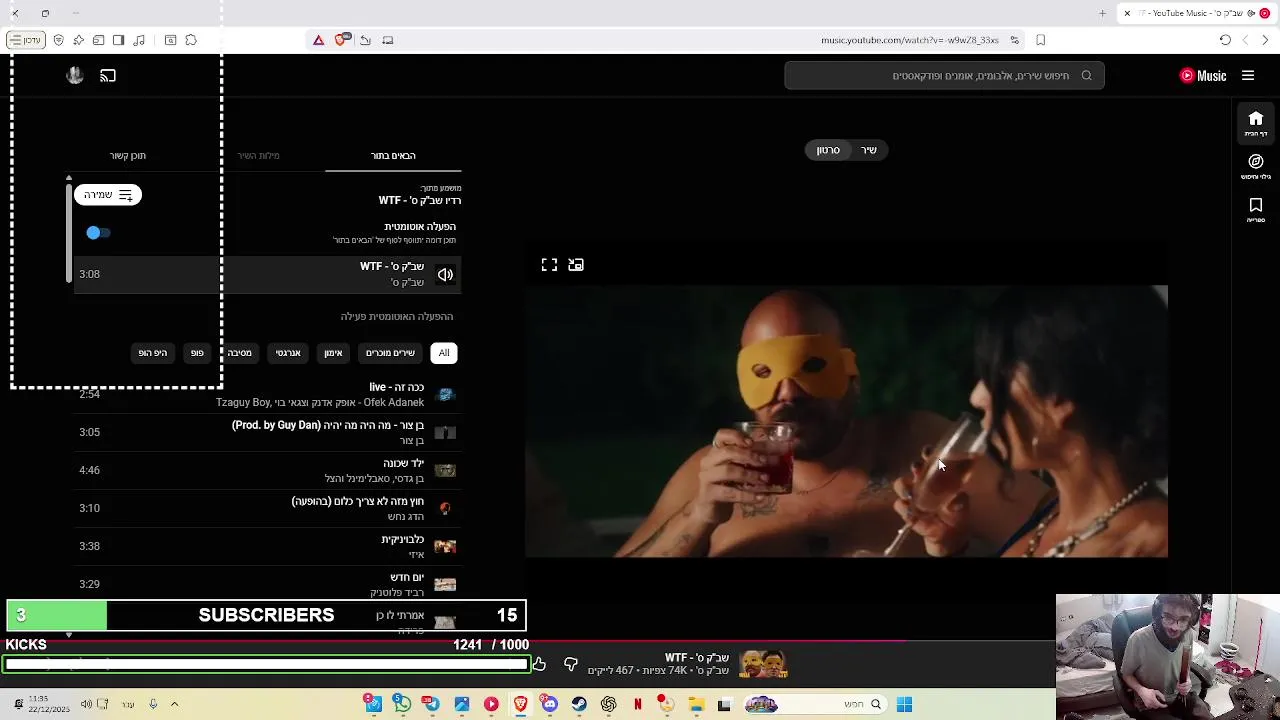Click the song search input field
Viewport: 1280px width, 720px height.
click(x=944, y=75)
